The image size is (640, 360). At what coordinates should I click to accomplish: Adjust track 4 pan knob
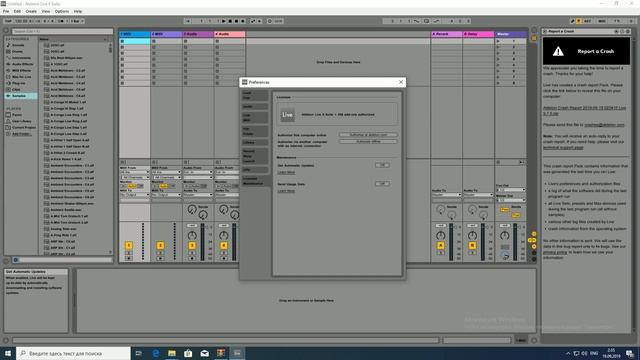point(224,236)
